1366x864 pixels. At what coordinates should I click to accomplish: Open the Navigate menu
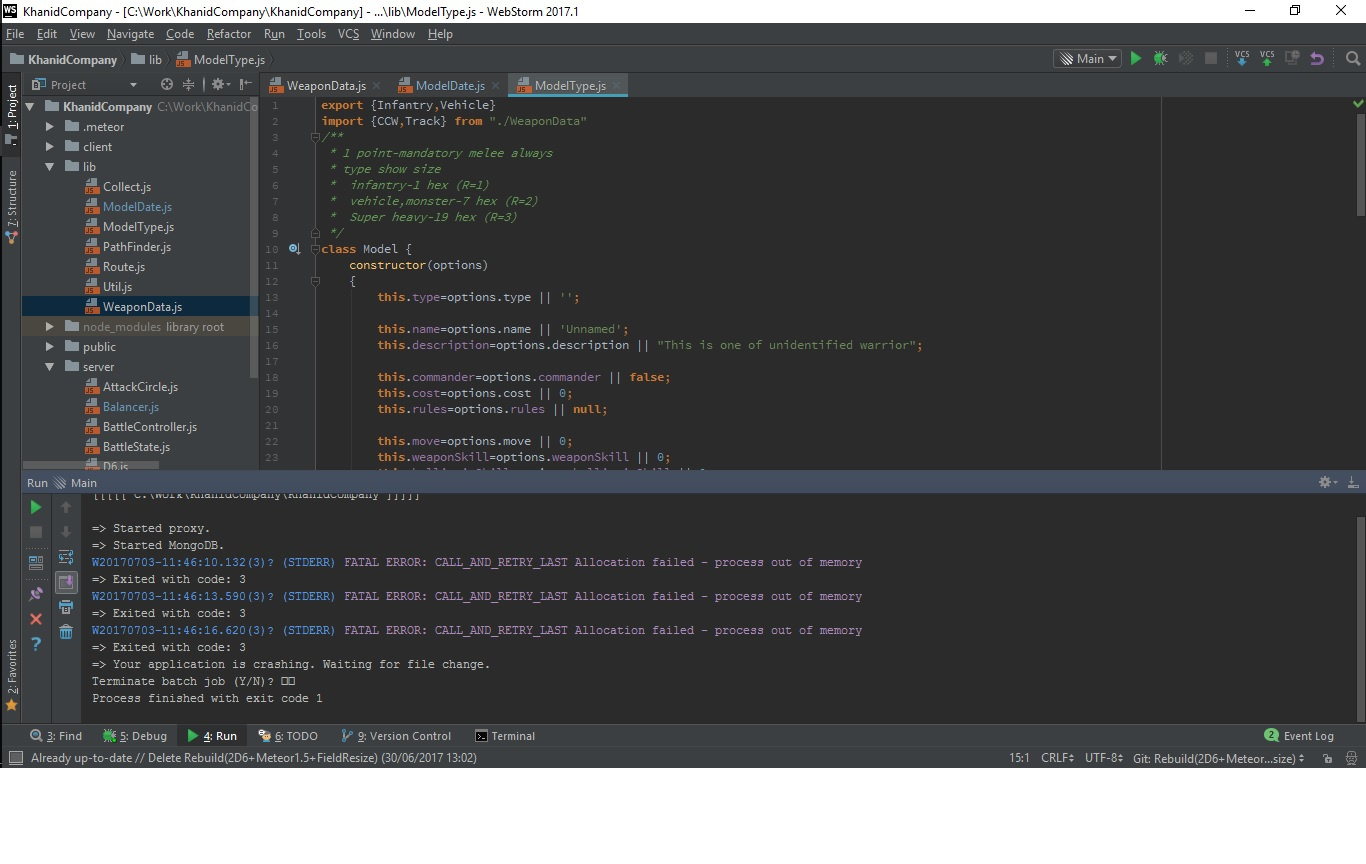(x=130, y=34)
